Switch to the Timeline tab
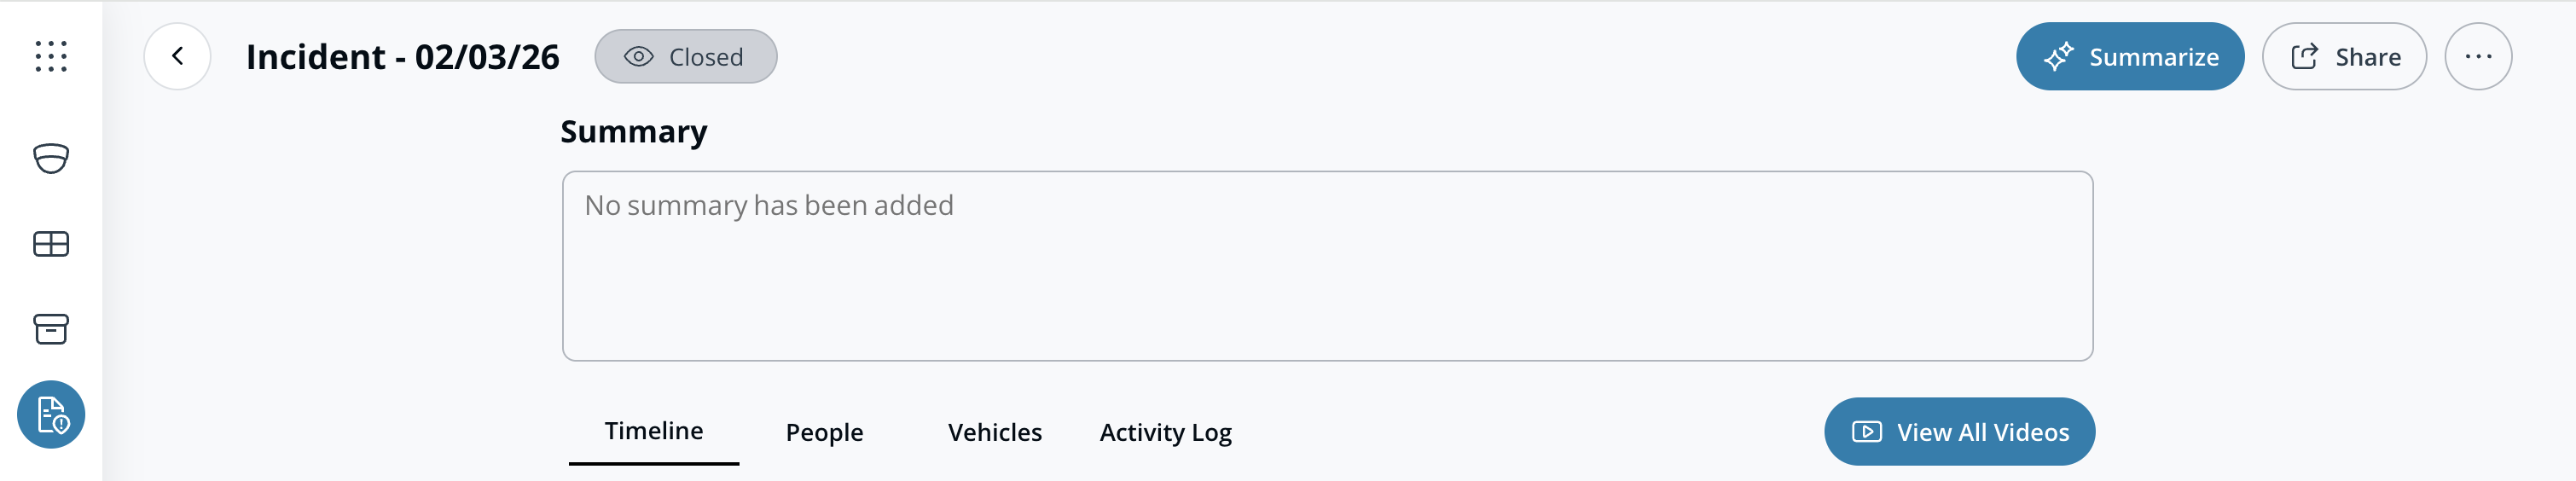This screenshot has height=481, width=2576. [653, 431]
